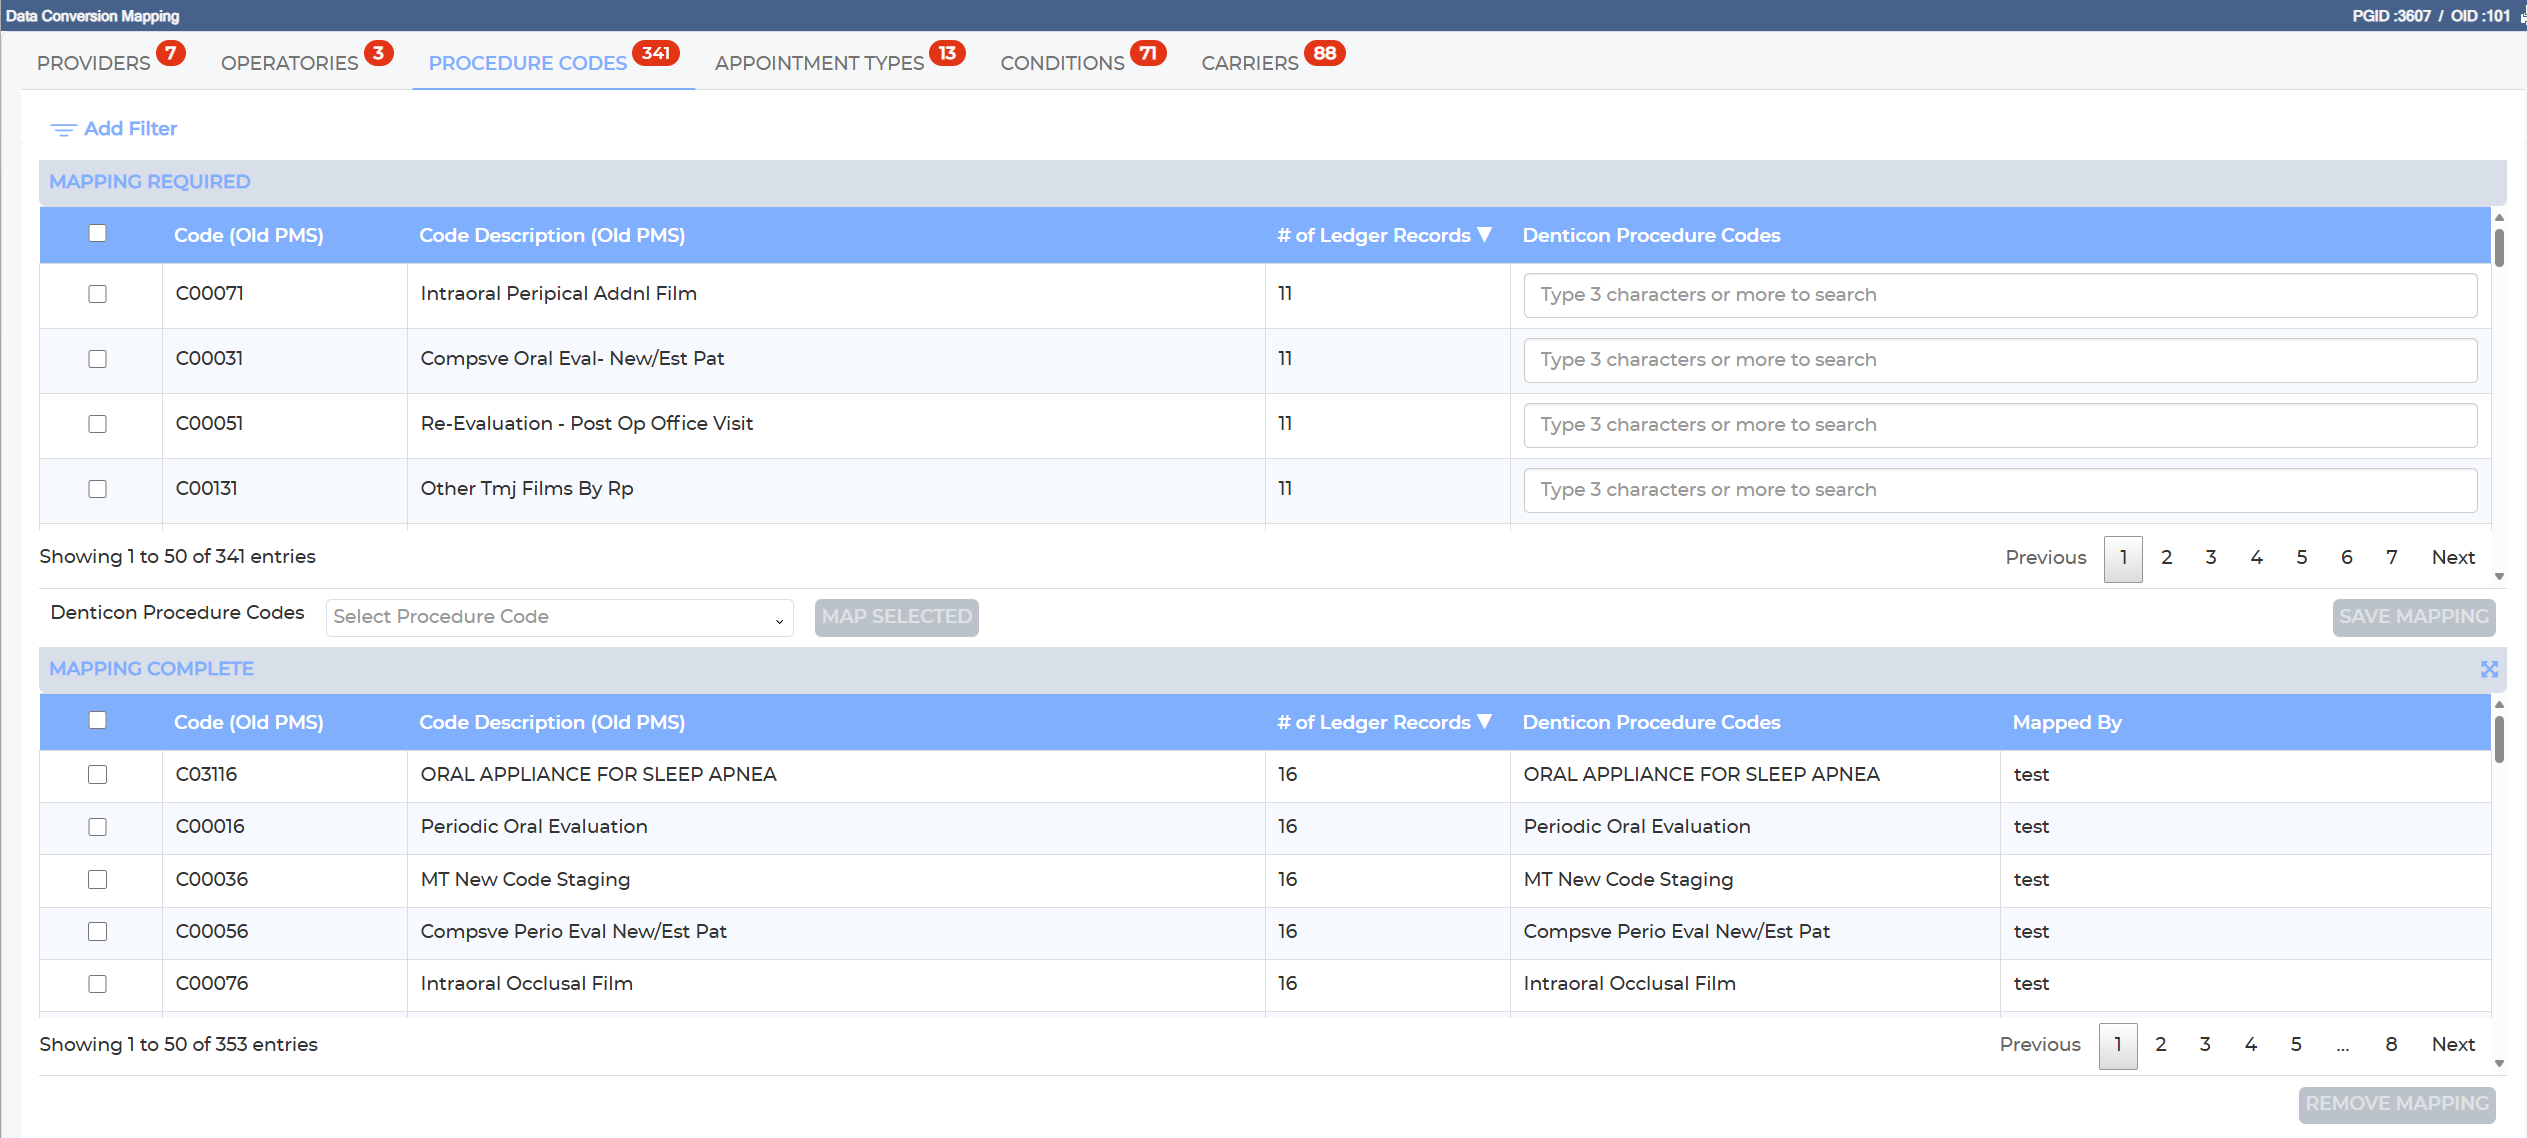Click the Carriers count badge 88
This screenshot has width=2527, height=1138.
[1325, 53]
